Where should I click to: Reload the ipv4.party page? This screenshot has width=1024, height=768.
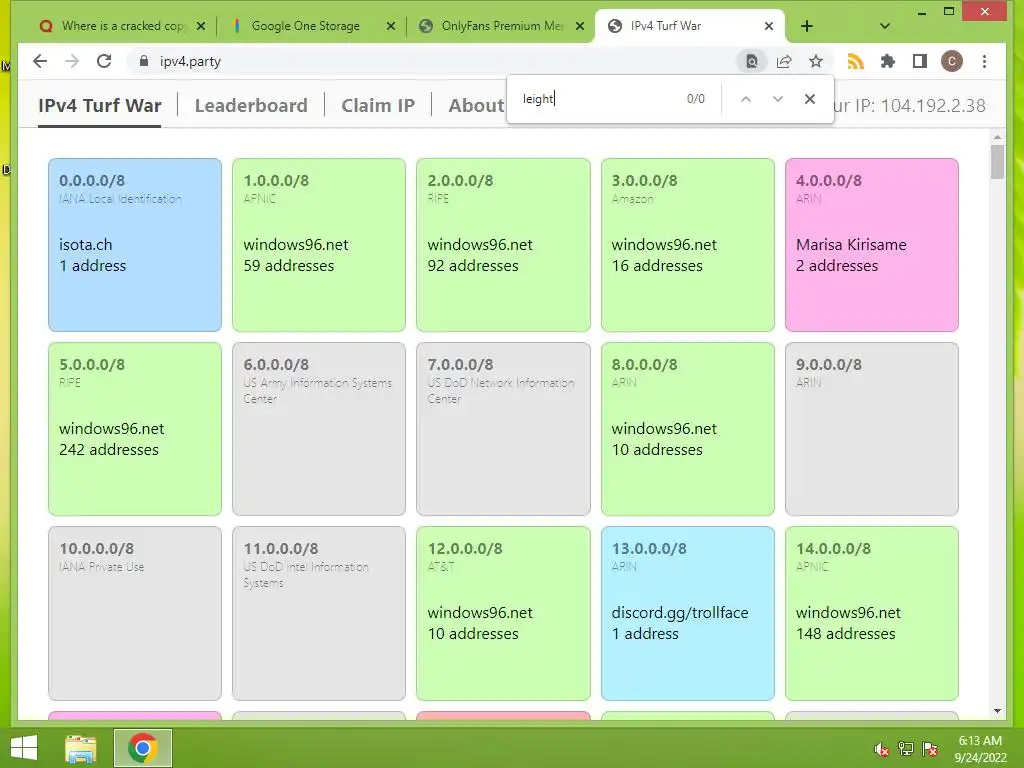pos(104,61)
